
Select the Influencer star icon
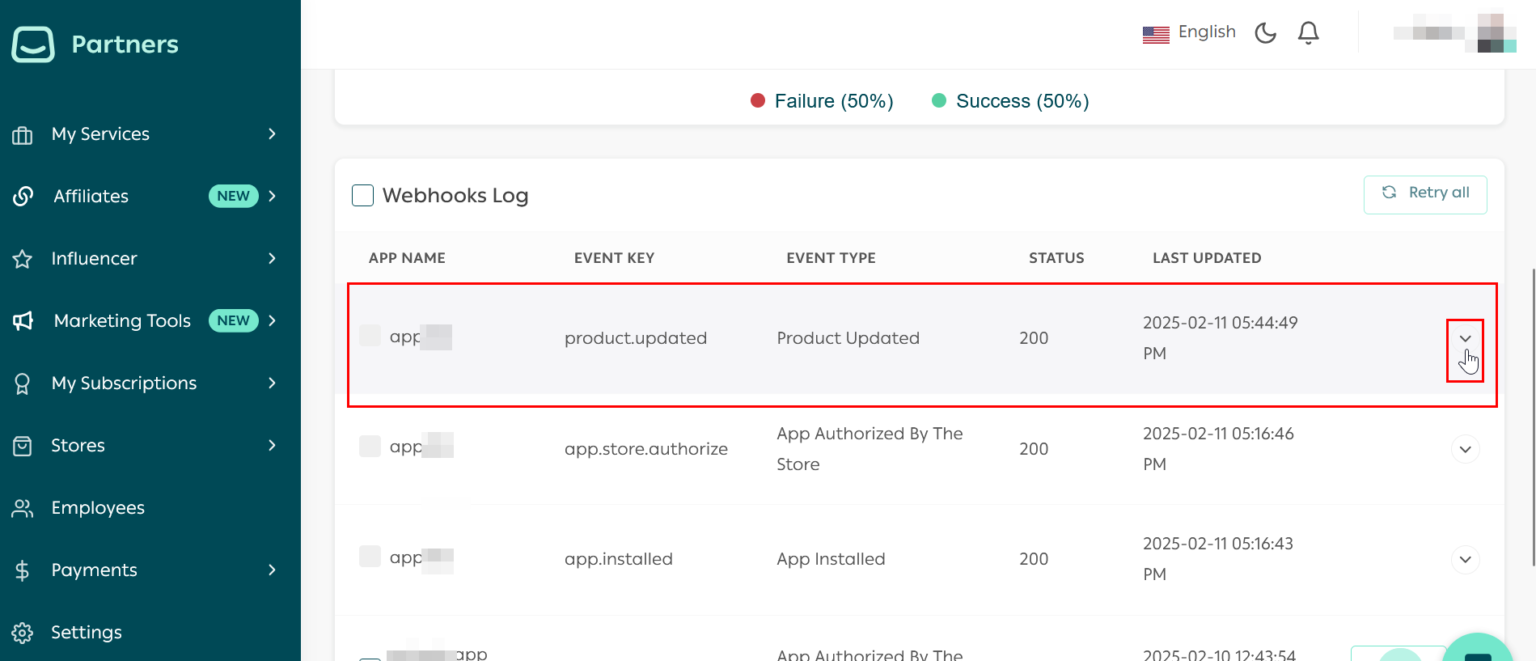pos(22,259)
